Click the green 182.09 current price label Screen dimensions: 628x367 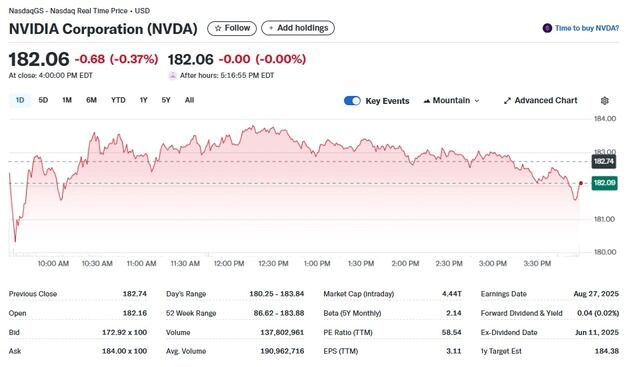click(604, 183)
